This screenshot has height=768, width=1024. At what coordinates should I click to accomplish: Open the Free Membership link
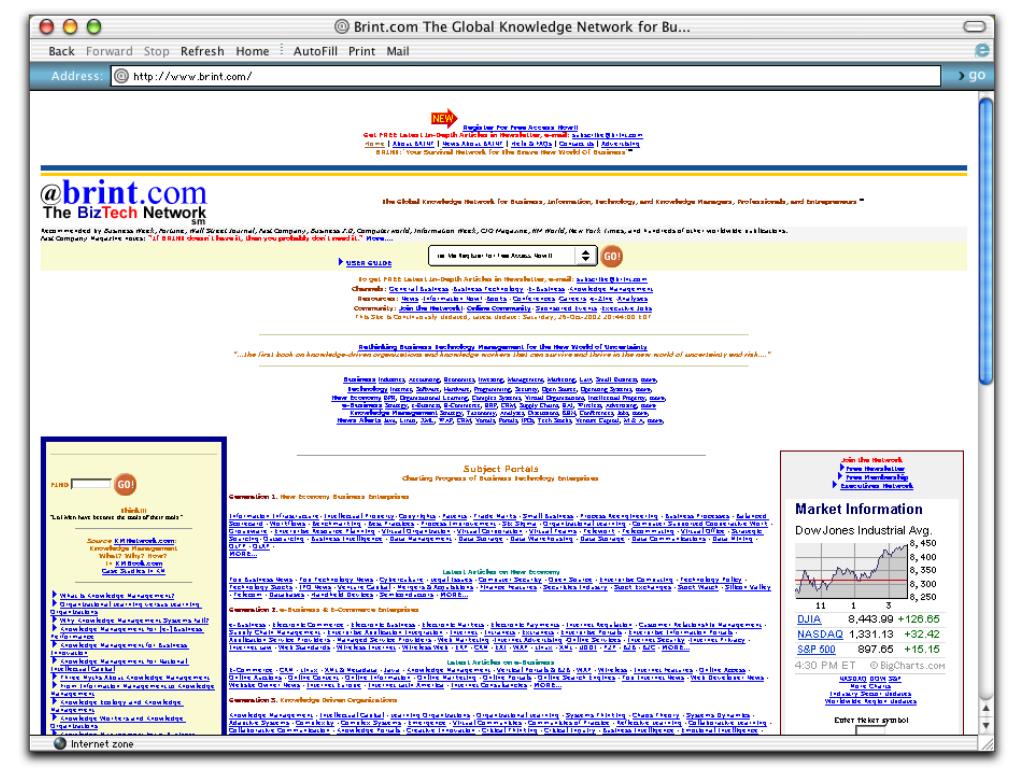[x=877, y=477]
